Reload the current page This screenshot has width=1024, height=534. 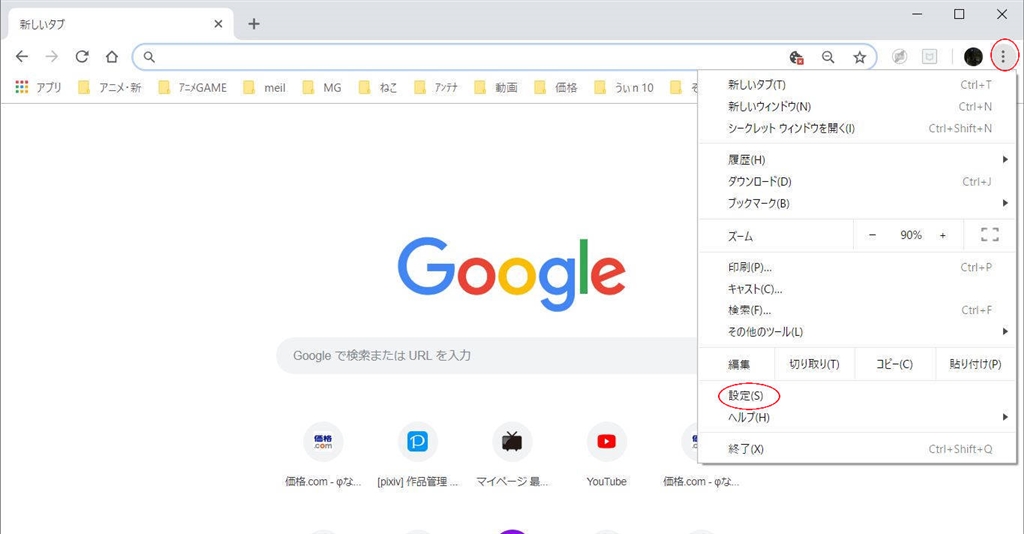(x=82, y=57)
